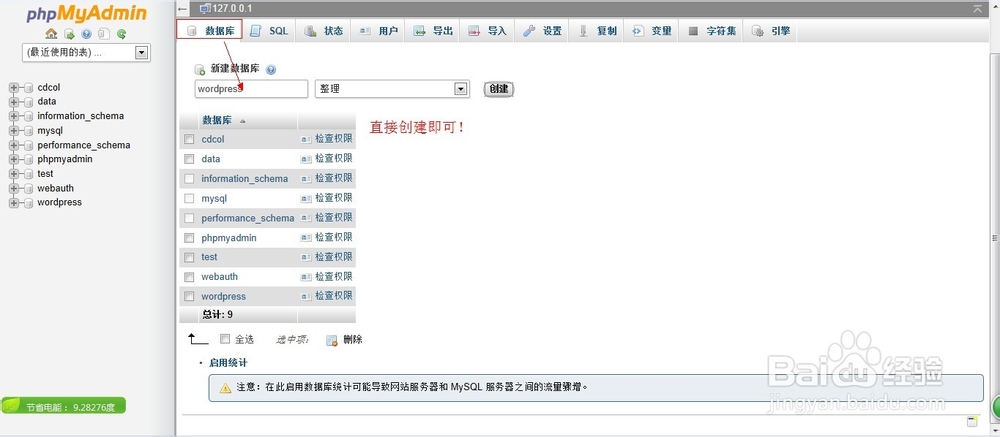Switch to the 用户 users tab
This screenshot has width=1000, height=437.
[378, 31]
